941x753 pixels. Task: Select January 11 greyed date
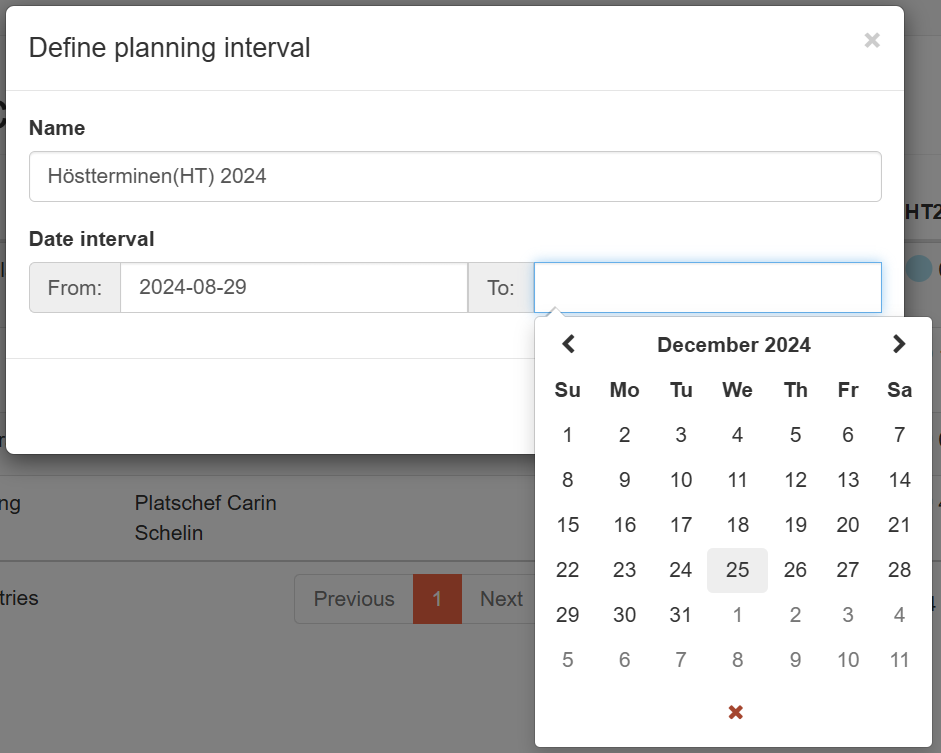tap(899, 660)
